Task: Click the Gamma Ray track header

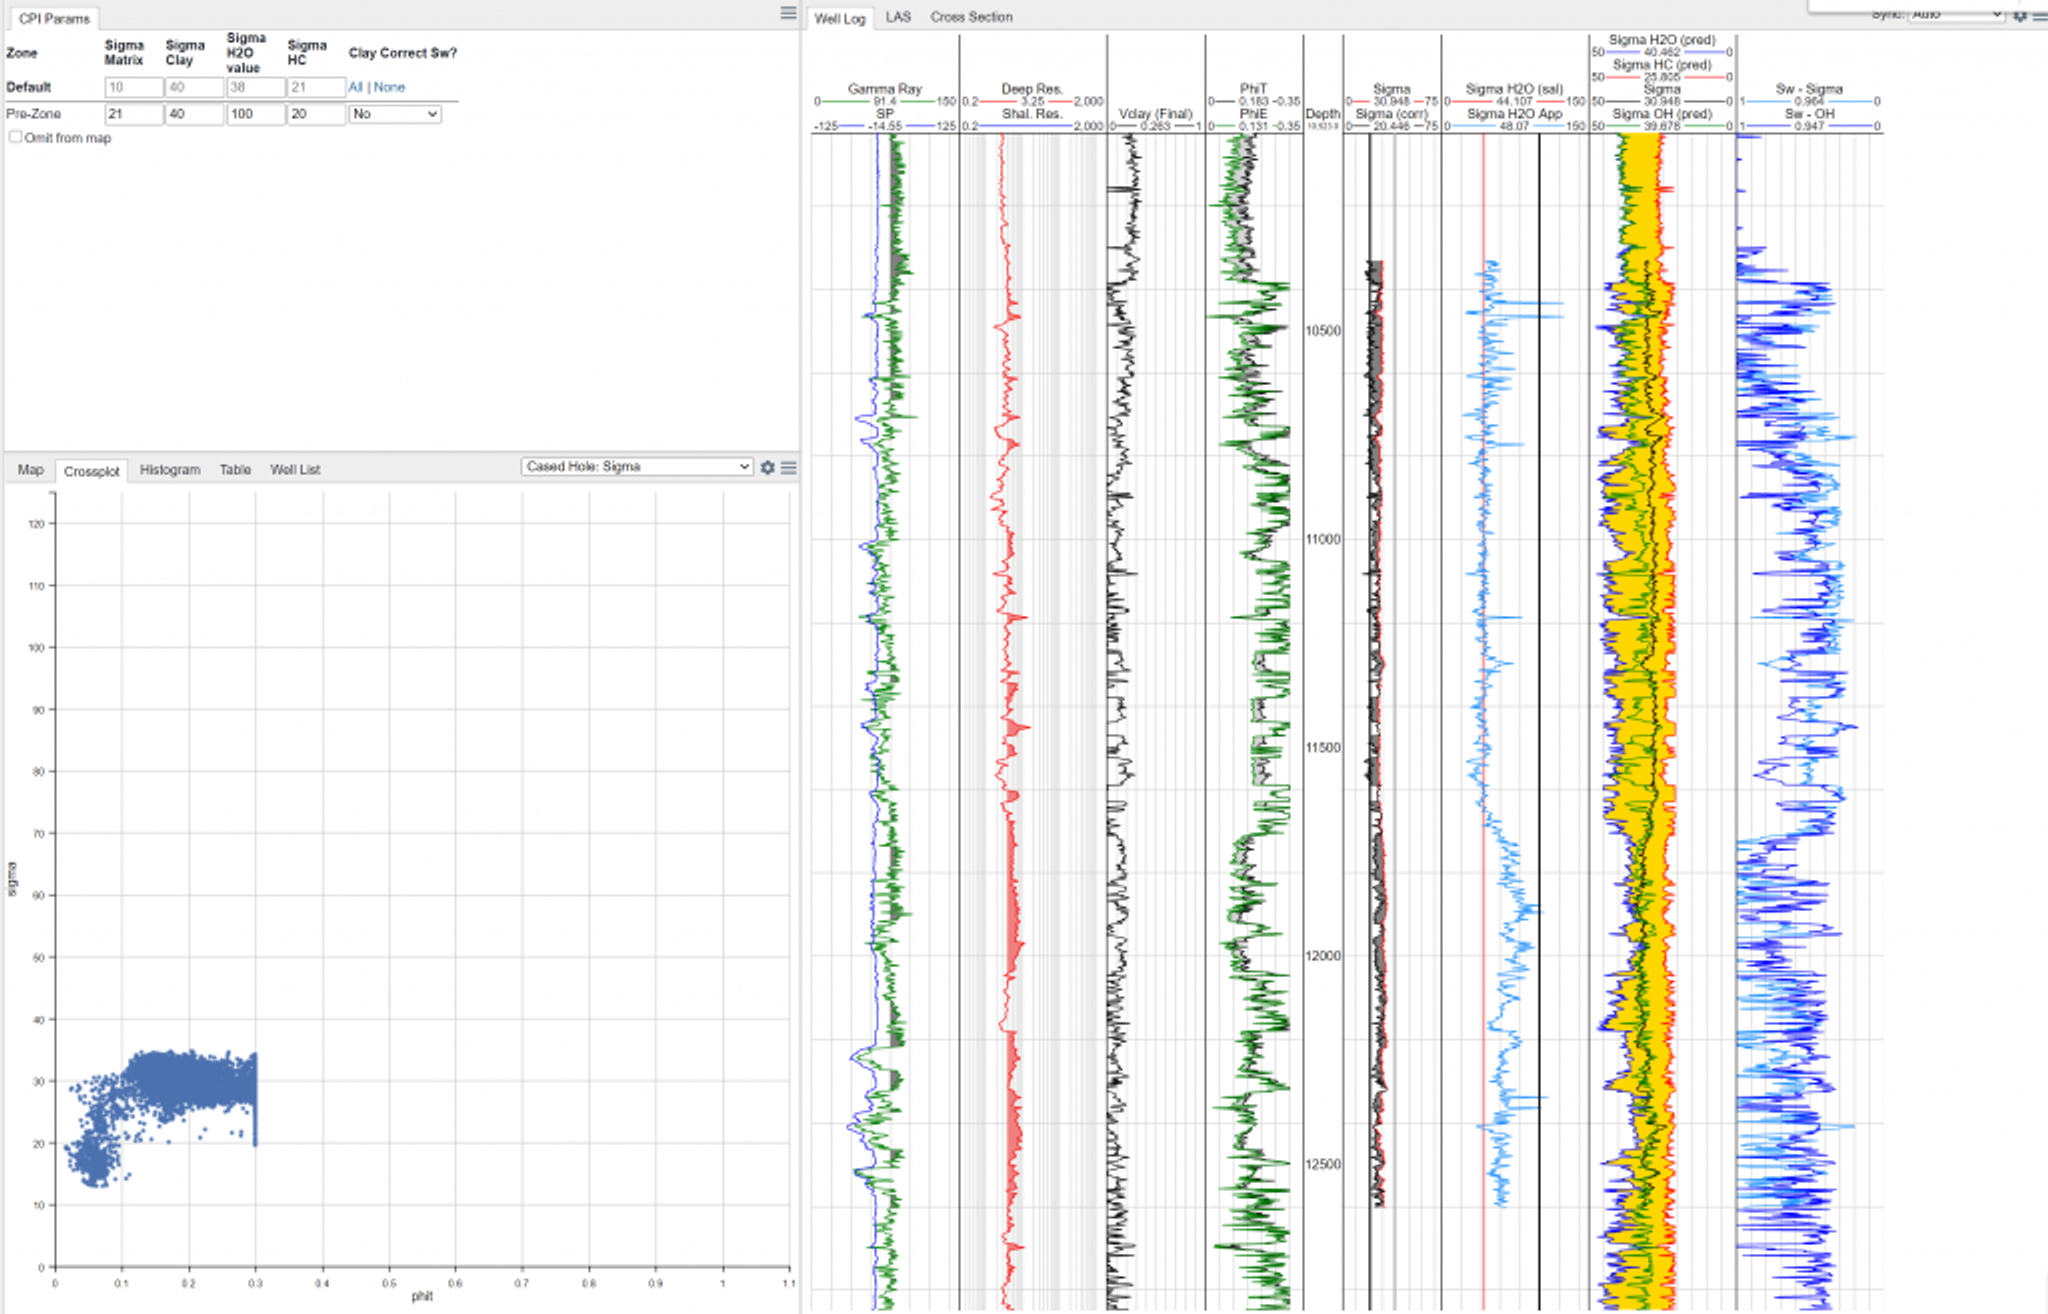Action: tap(884, 89)
